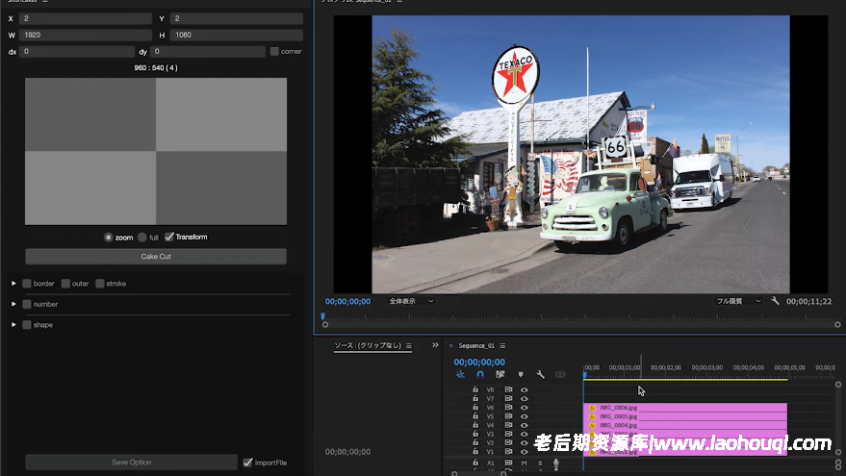Expand the border options section
846x476 pixels.
click(x=14, y=283)
